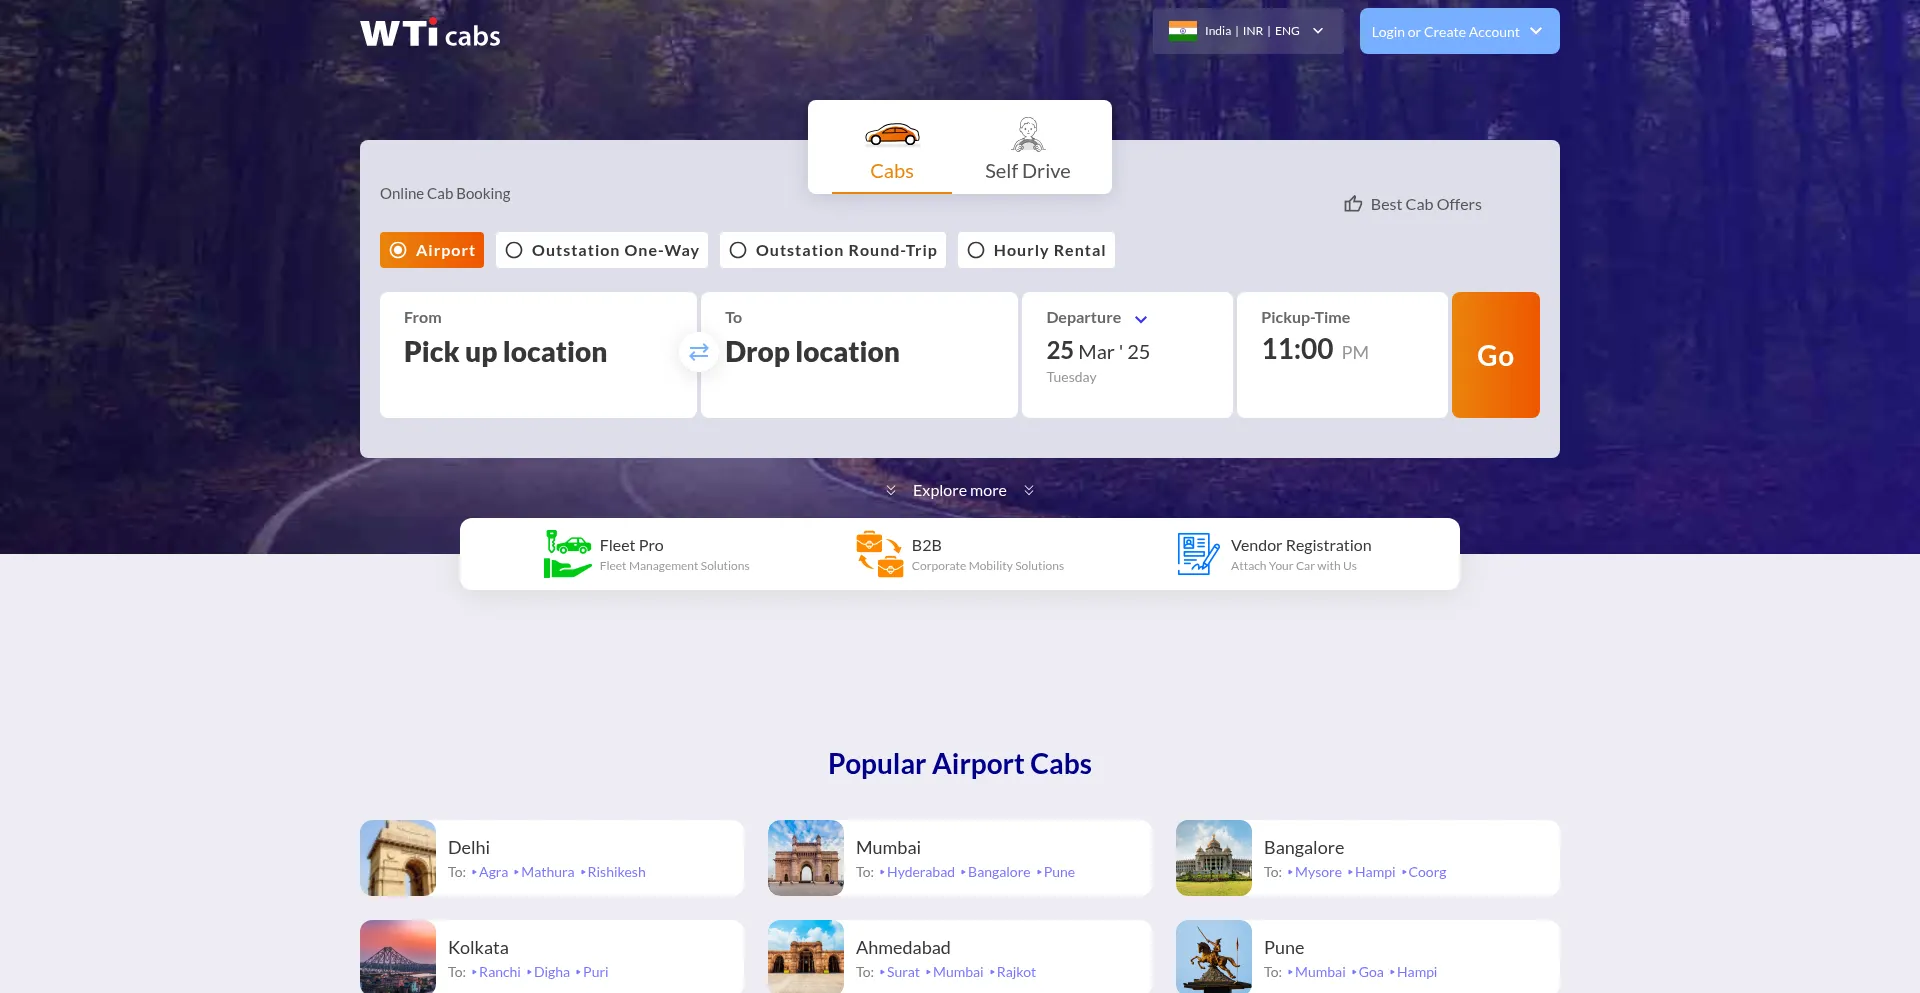Click the B2B briefcase icon
The image size is (1920, 993).
(879, 554)
